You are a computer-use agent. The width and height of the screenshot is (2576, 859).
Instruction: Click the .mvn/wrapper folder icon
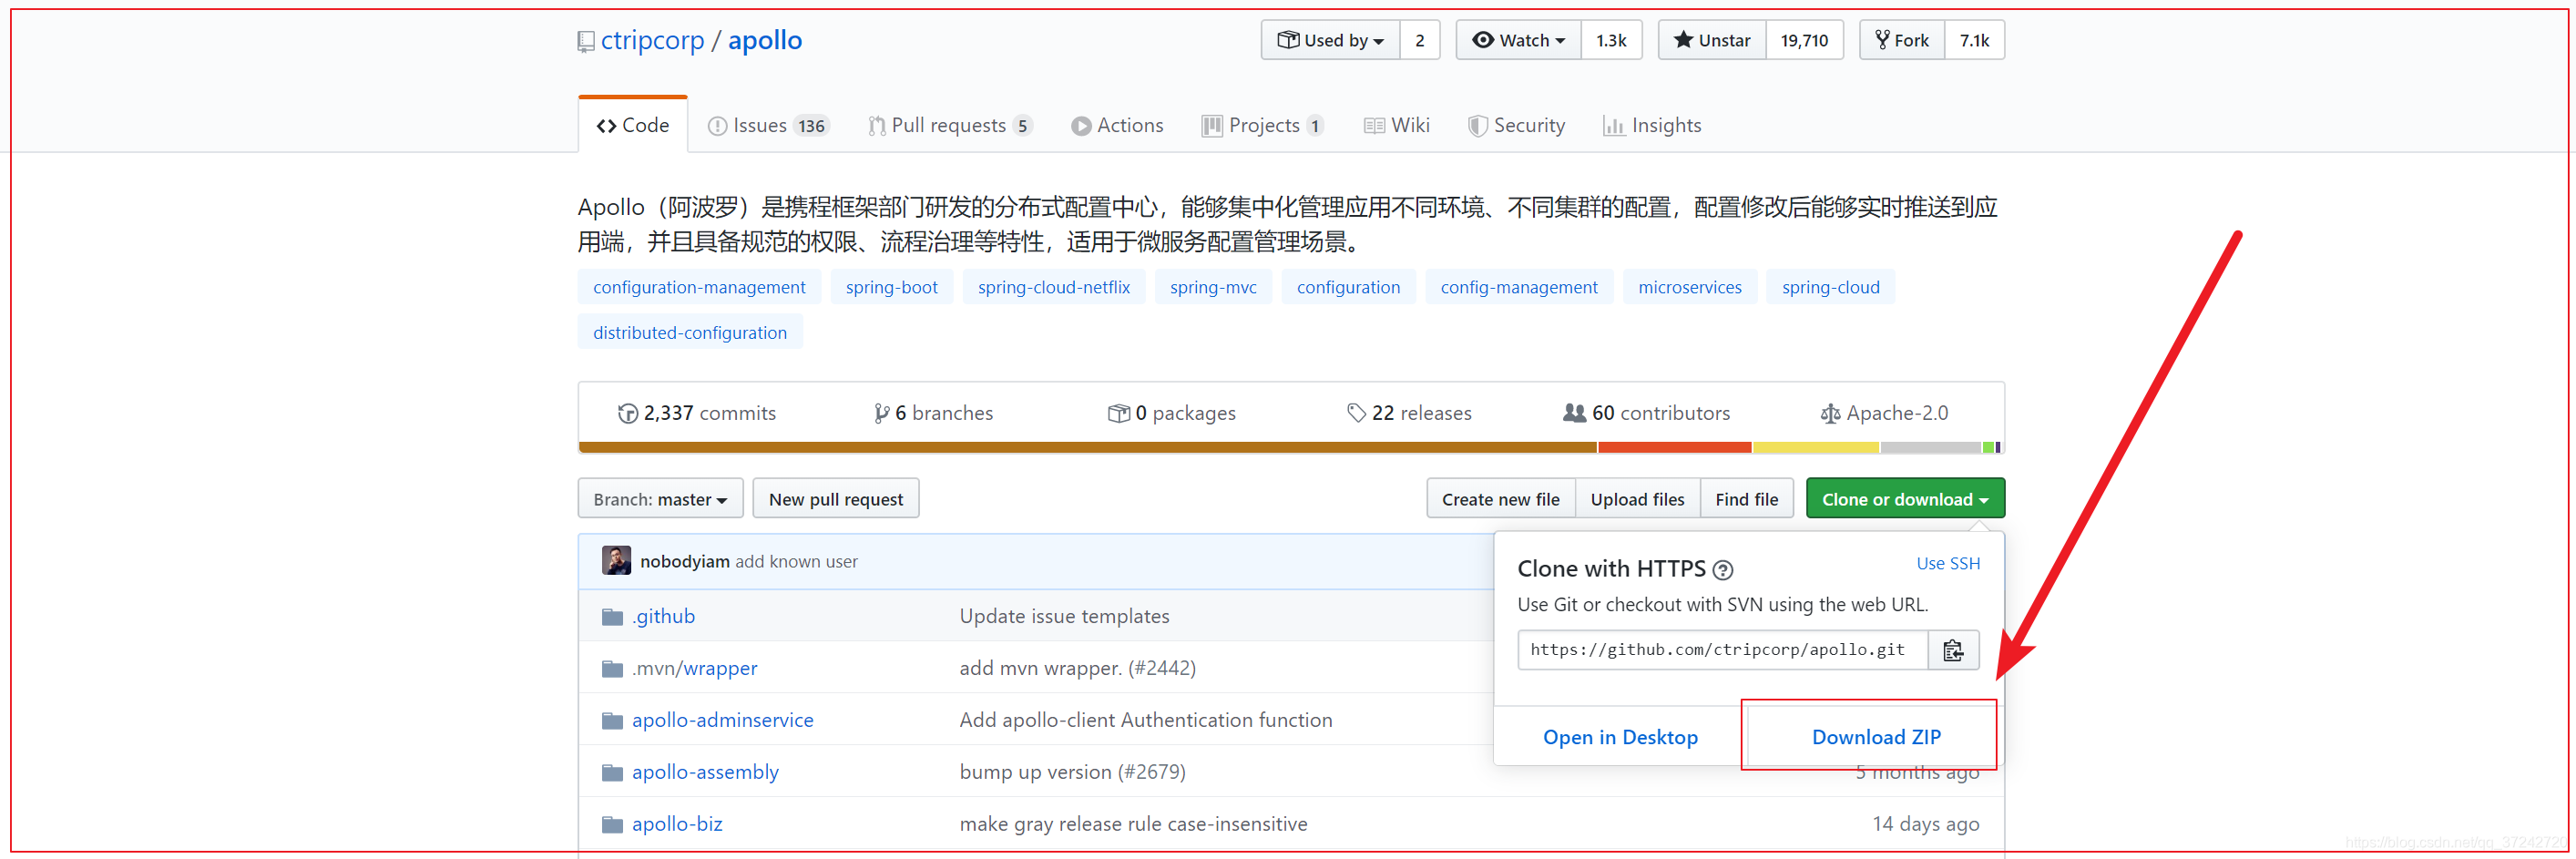[612, 669]
